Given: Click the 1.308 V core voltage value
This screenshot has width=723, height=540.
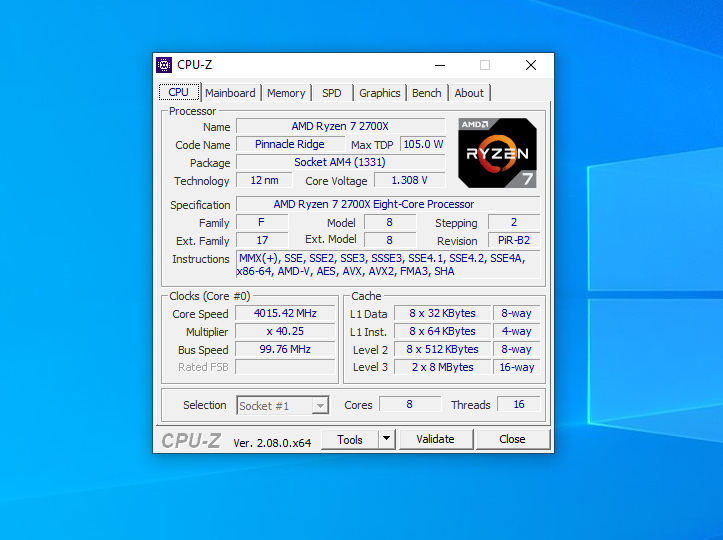Looking at the screenshot, I should [x=409, y=180].
